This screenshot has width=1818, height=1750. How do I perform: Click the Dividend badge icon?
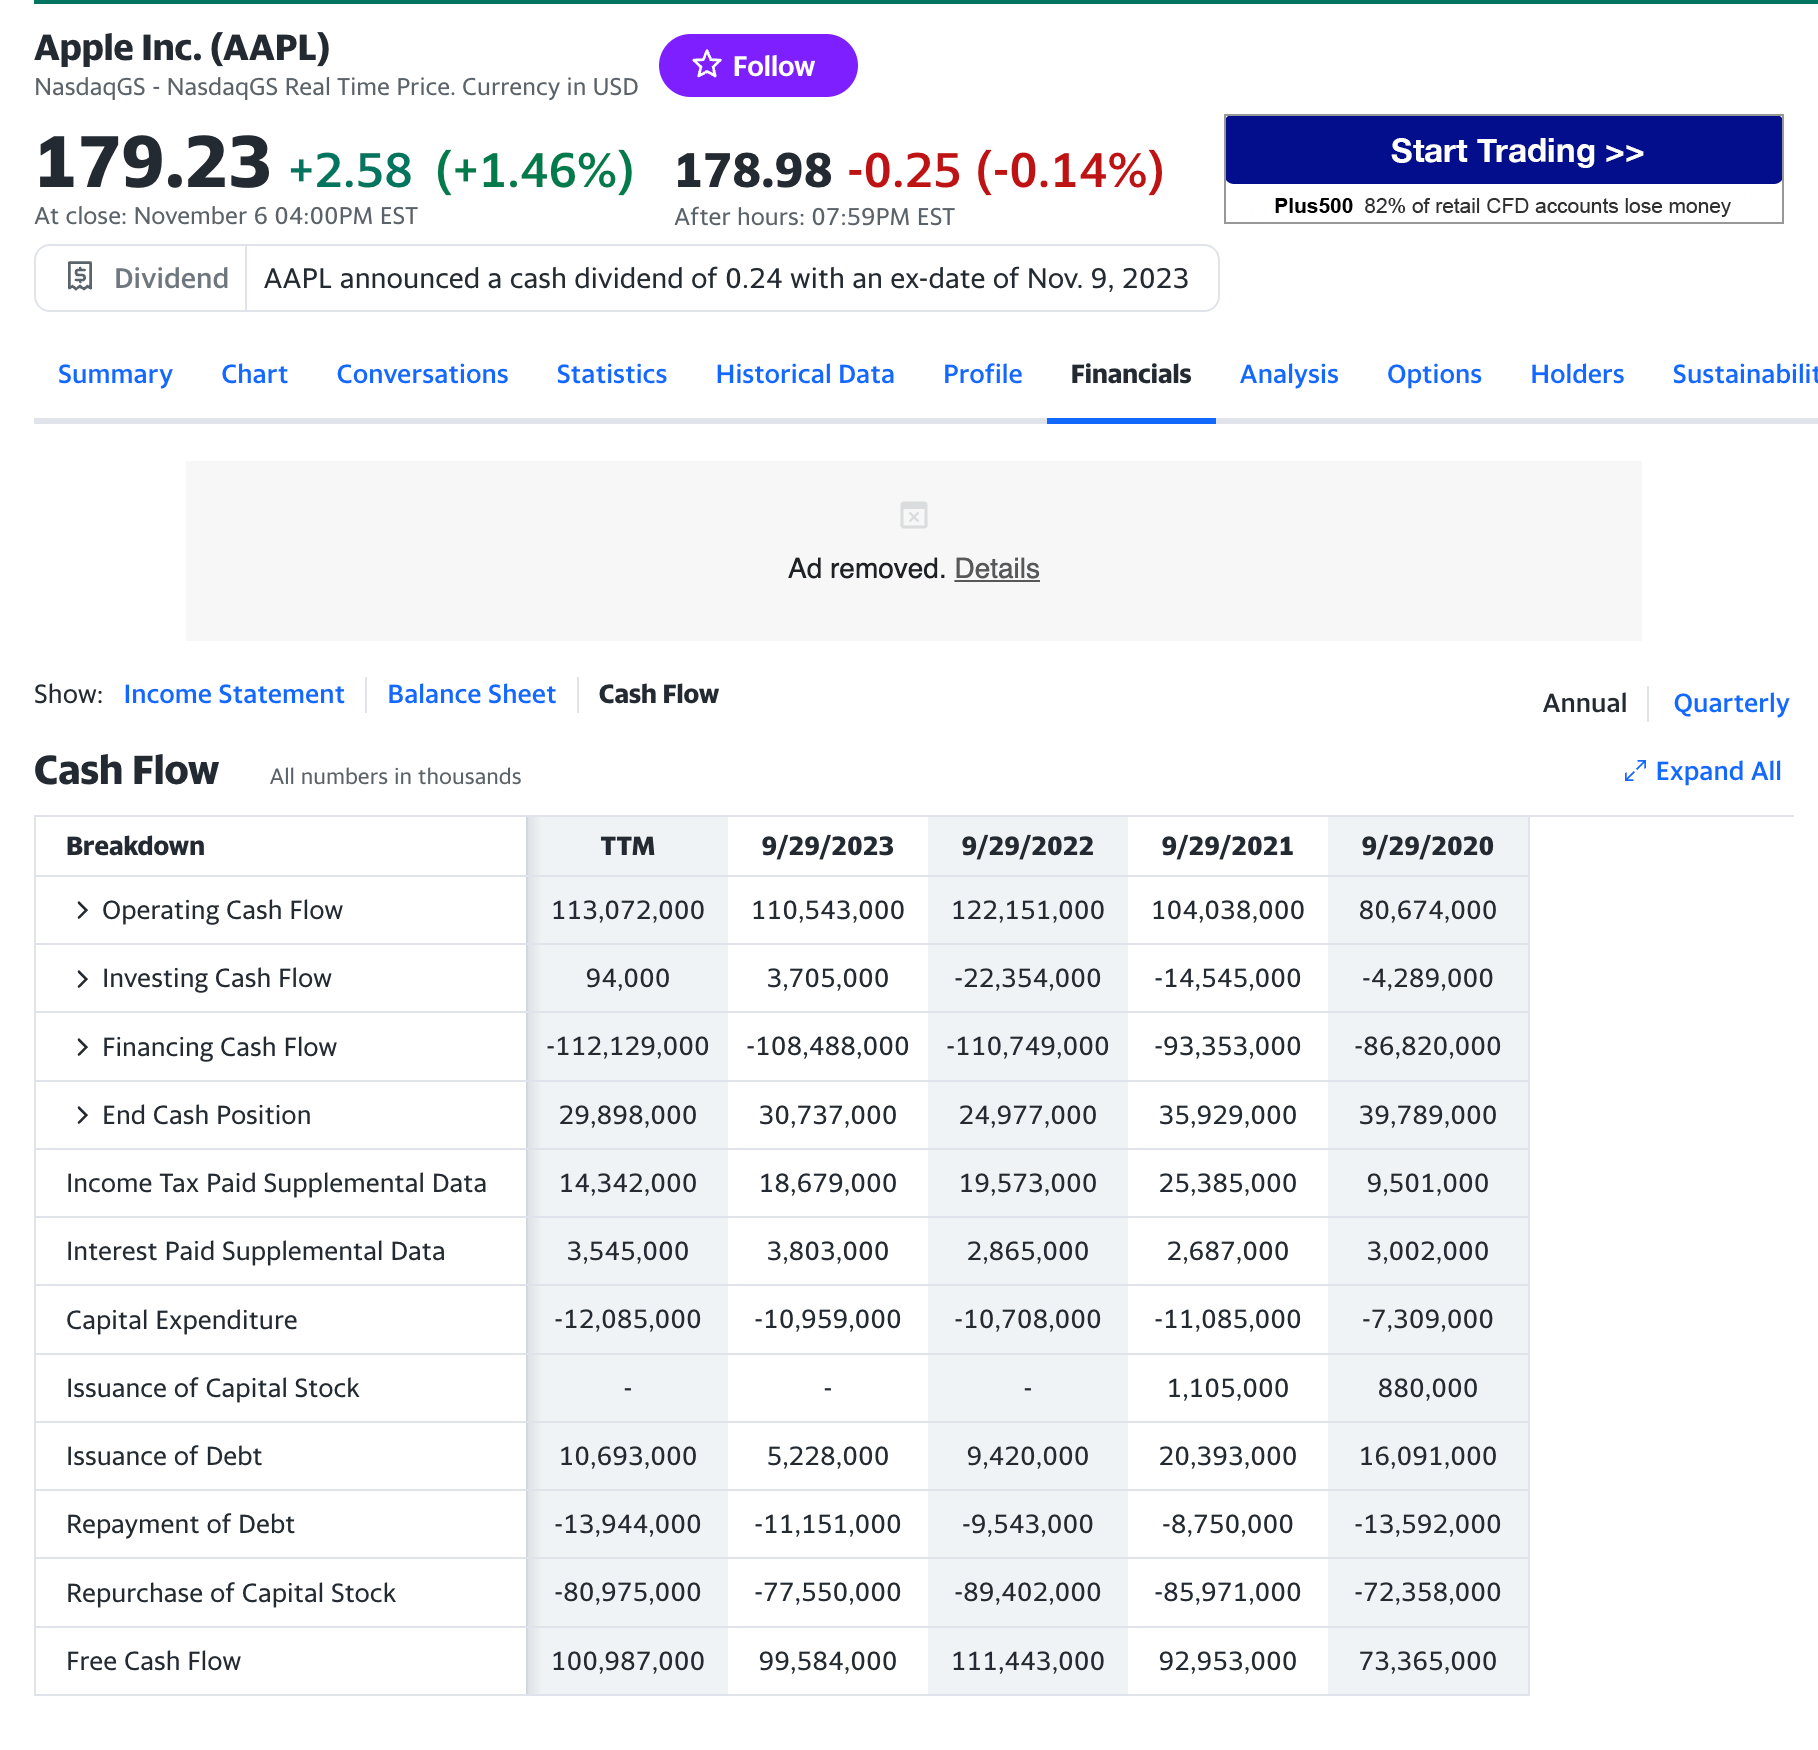[x=79, y=277]
